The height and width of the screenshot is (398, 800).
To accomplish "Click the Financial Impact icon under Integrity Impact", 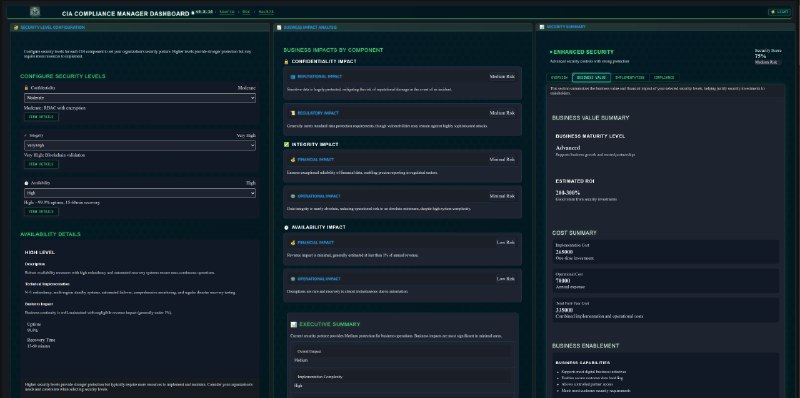I will 293,160.
